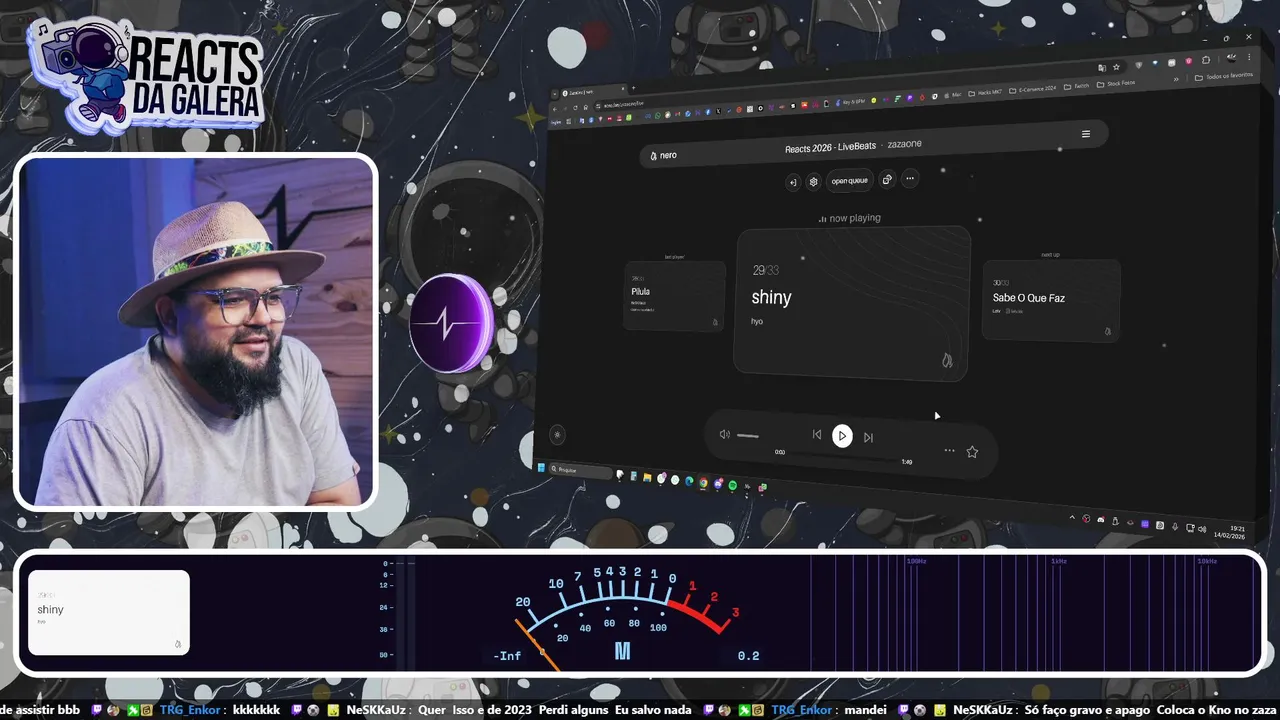The image size is (1280, 720).
Task: Click the browser back arrow
Action: point(555,108)
